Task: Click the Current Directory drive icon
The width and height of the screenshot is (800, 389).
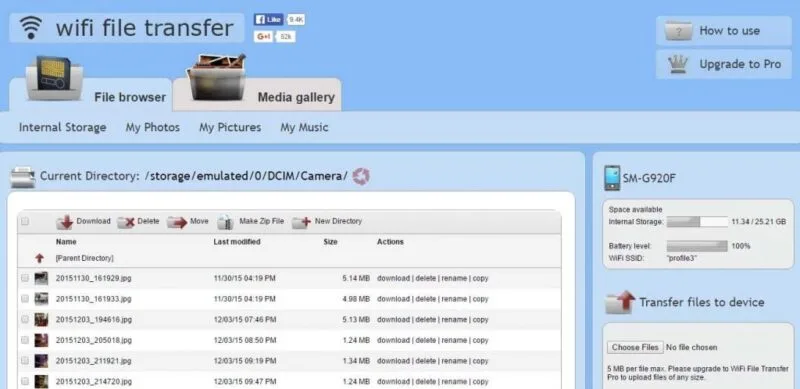Action: (x=22, y=177)
